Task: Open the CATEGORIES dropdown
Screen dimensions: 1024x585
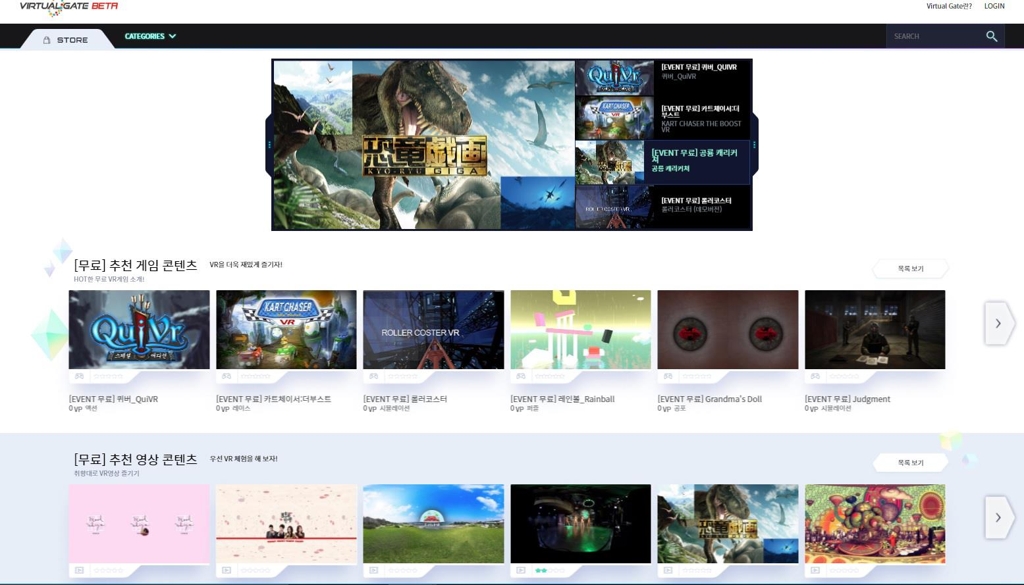Action: [x=150, y=37]
